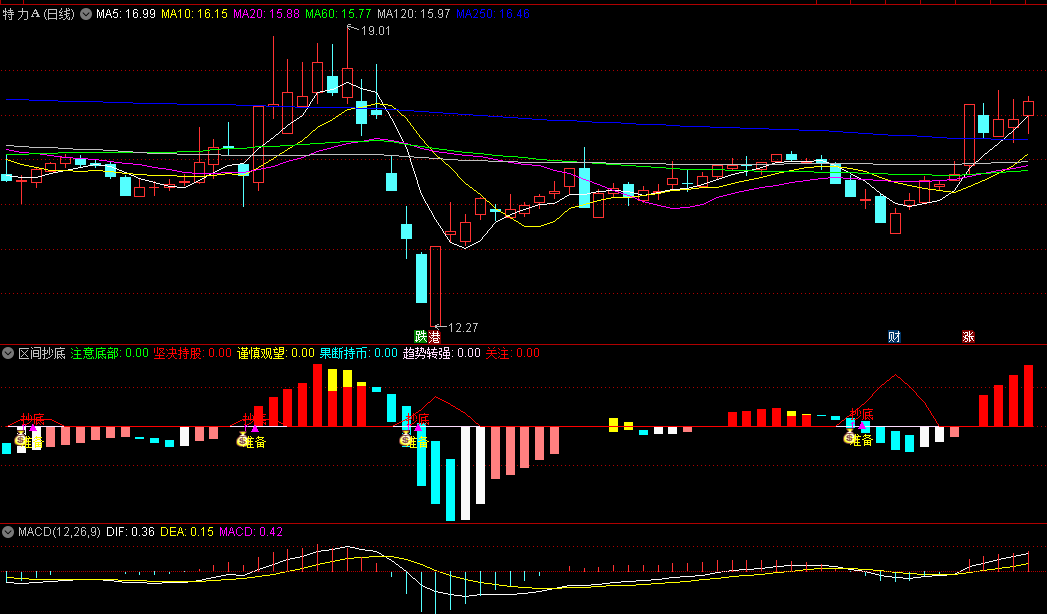
Task: Click the green 跌 marker icon
Action: 421,336
